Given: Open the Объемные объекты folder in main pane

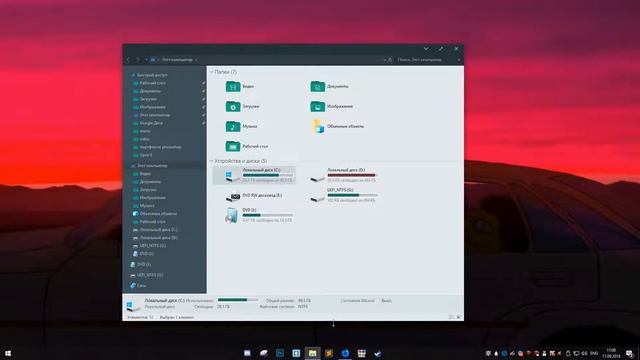Looking at the screenshot, I should point(337,127).
